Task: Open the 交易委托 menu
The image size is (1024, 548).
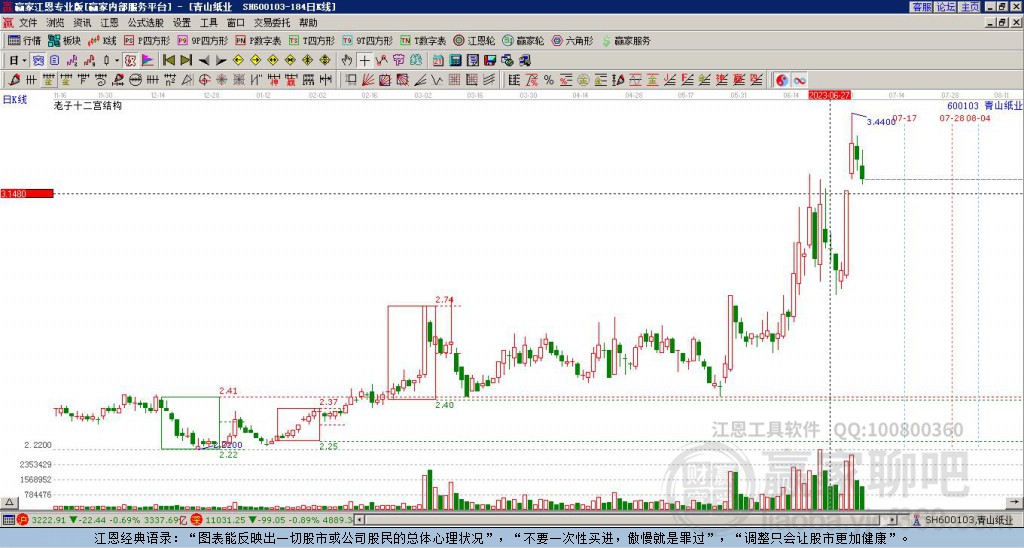Action: (271, 23)
